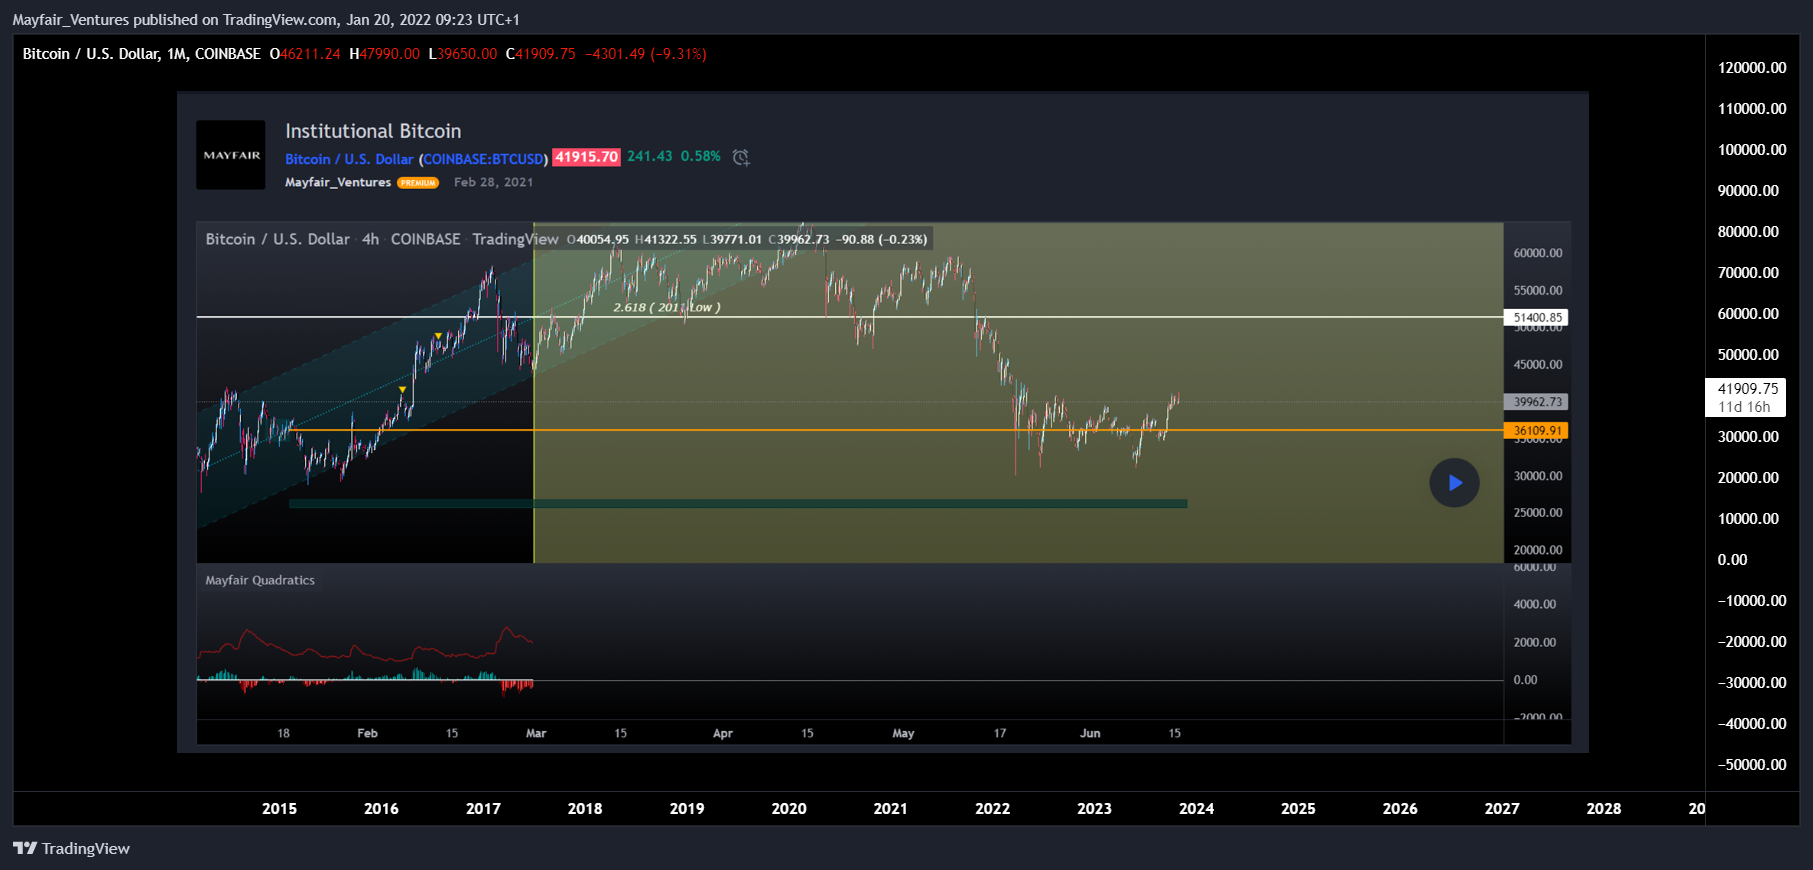The height and width of the screenshot is (870, 1813).
Task: Click the Mayfair Quadratics indicator label
Action: 260,580
